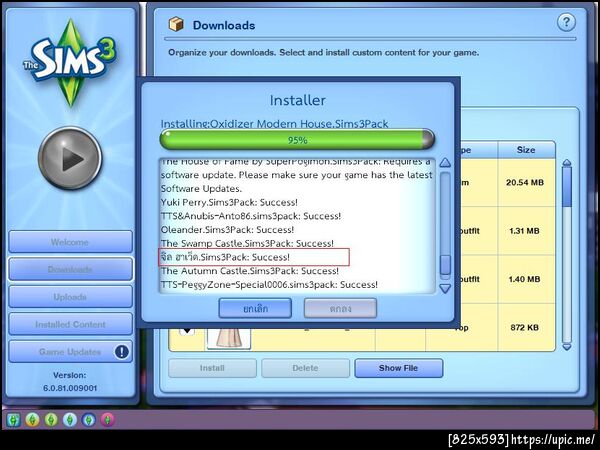Click the round Play game button
This screenshot has height=450, width=600.
70,158
